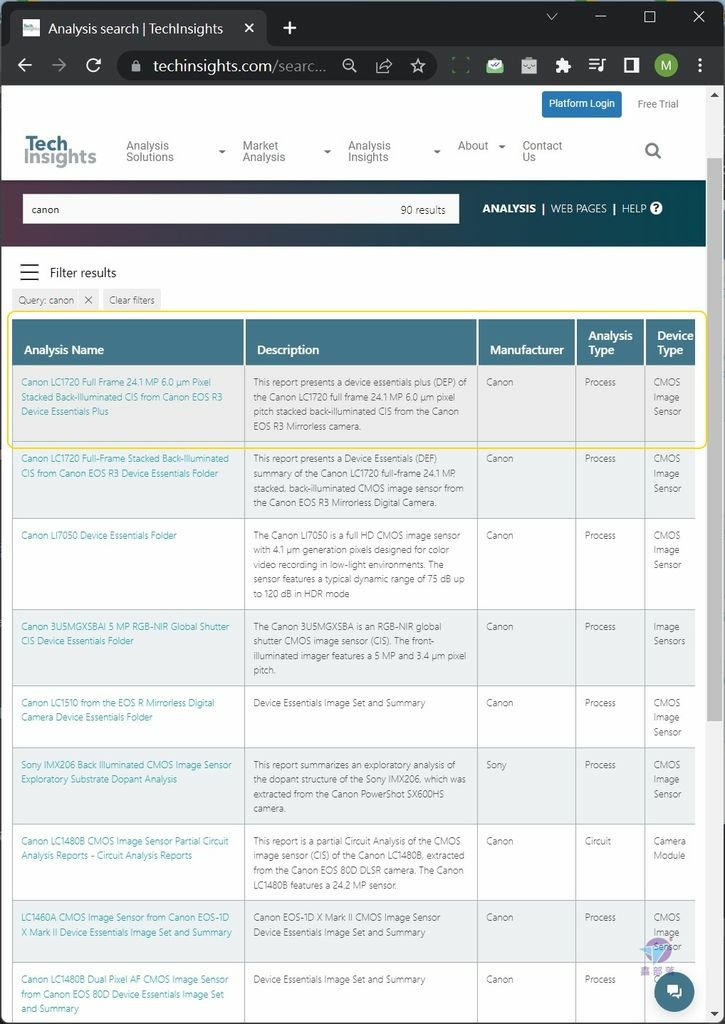The width and height of the screenshot is (725, 1024).
Task: Click the page vertical scrollbar thumb
Action: (x=715, y=438)
